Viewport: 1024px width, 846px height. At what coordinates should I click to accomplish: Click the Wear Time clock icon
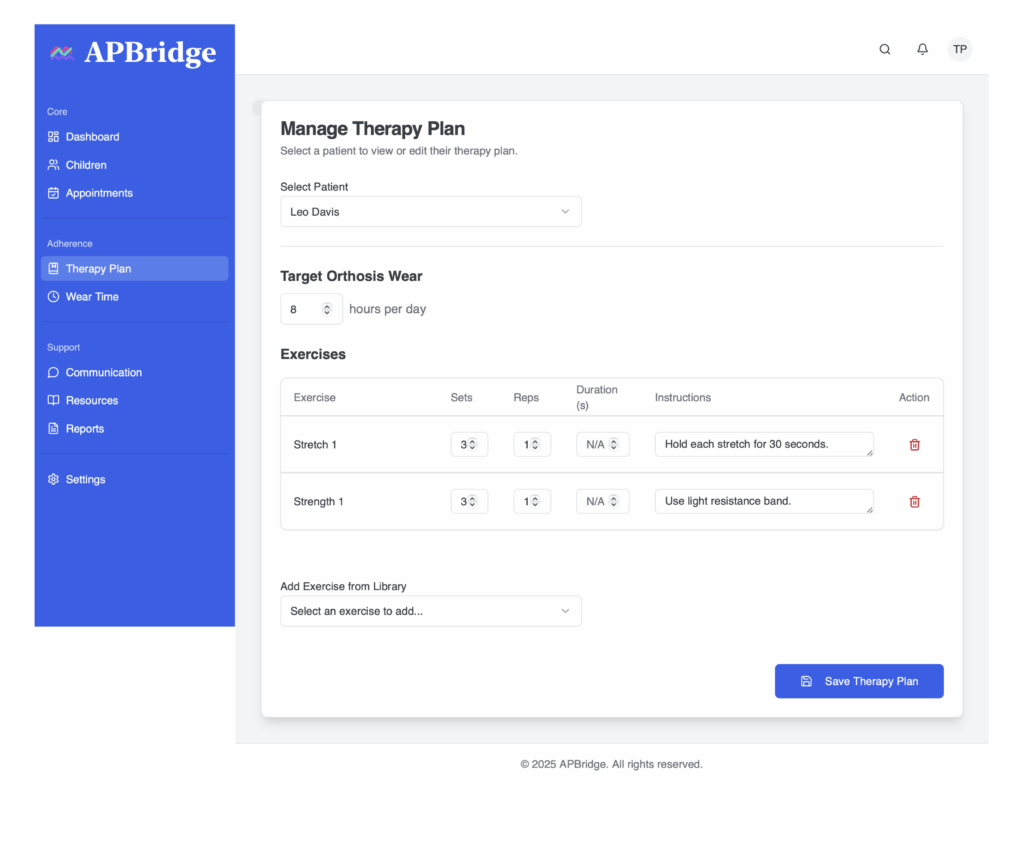tap(54, 297)
